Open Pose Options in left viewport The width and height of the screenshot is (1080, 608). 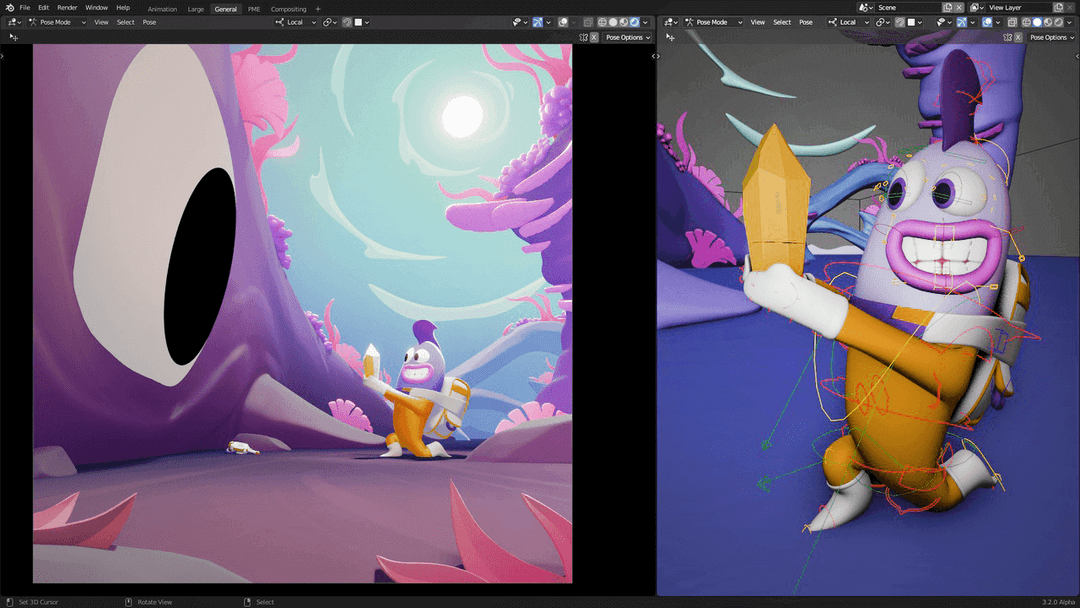627,37
